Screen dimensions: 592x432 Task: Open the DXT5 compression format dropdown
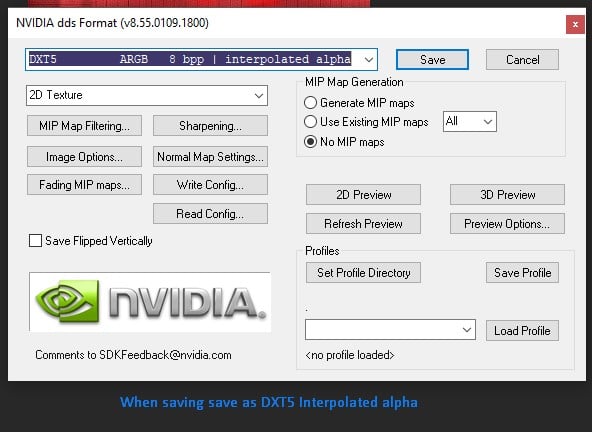[x=202, y=59]
